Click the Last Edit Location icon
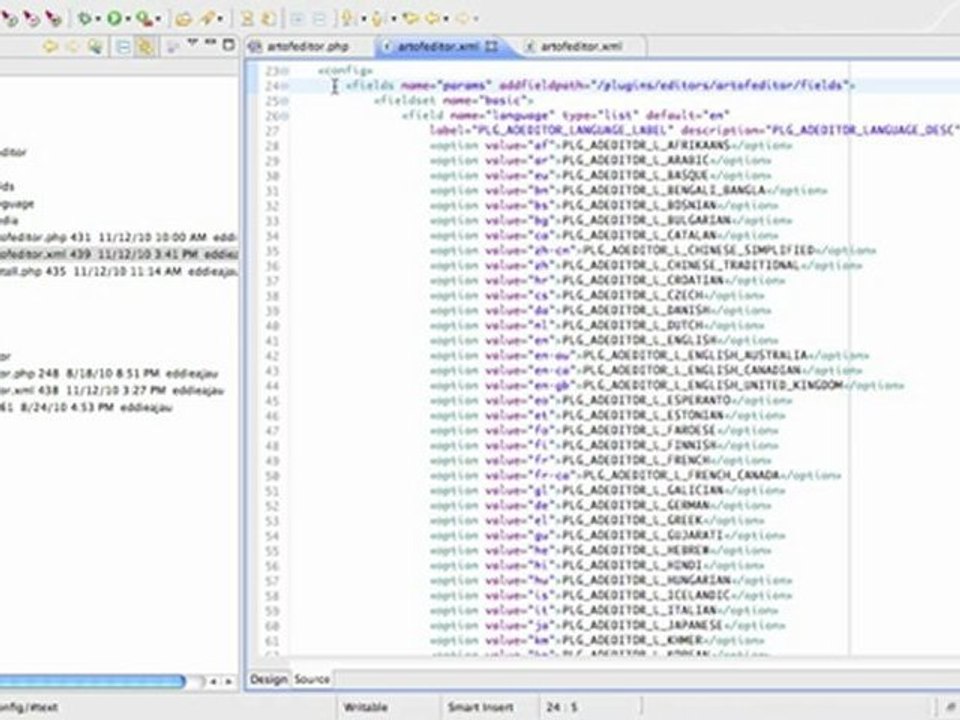The height and width of the screenshot is (720, 960). click(x=411, y=19)
